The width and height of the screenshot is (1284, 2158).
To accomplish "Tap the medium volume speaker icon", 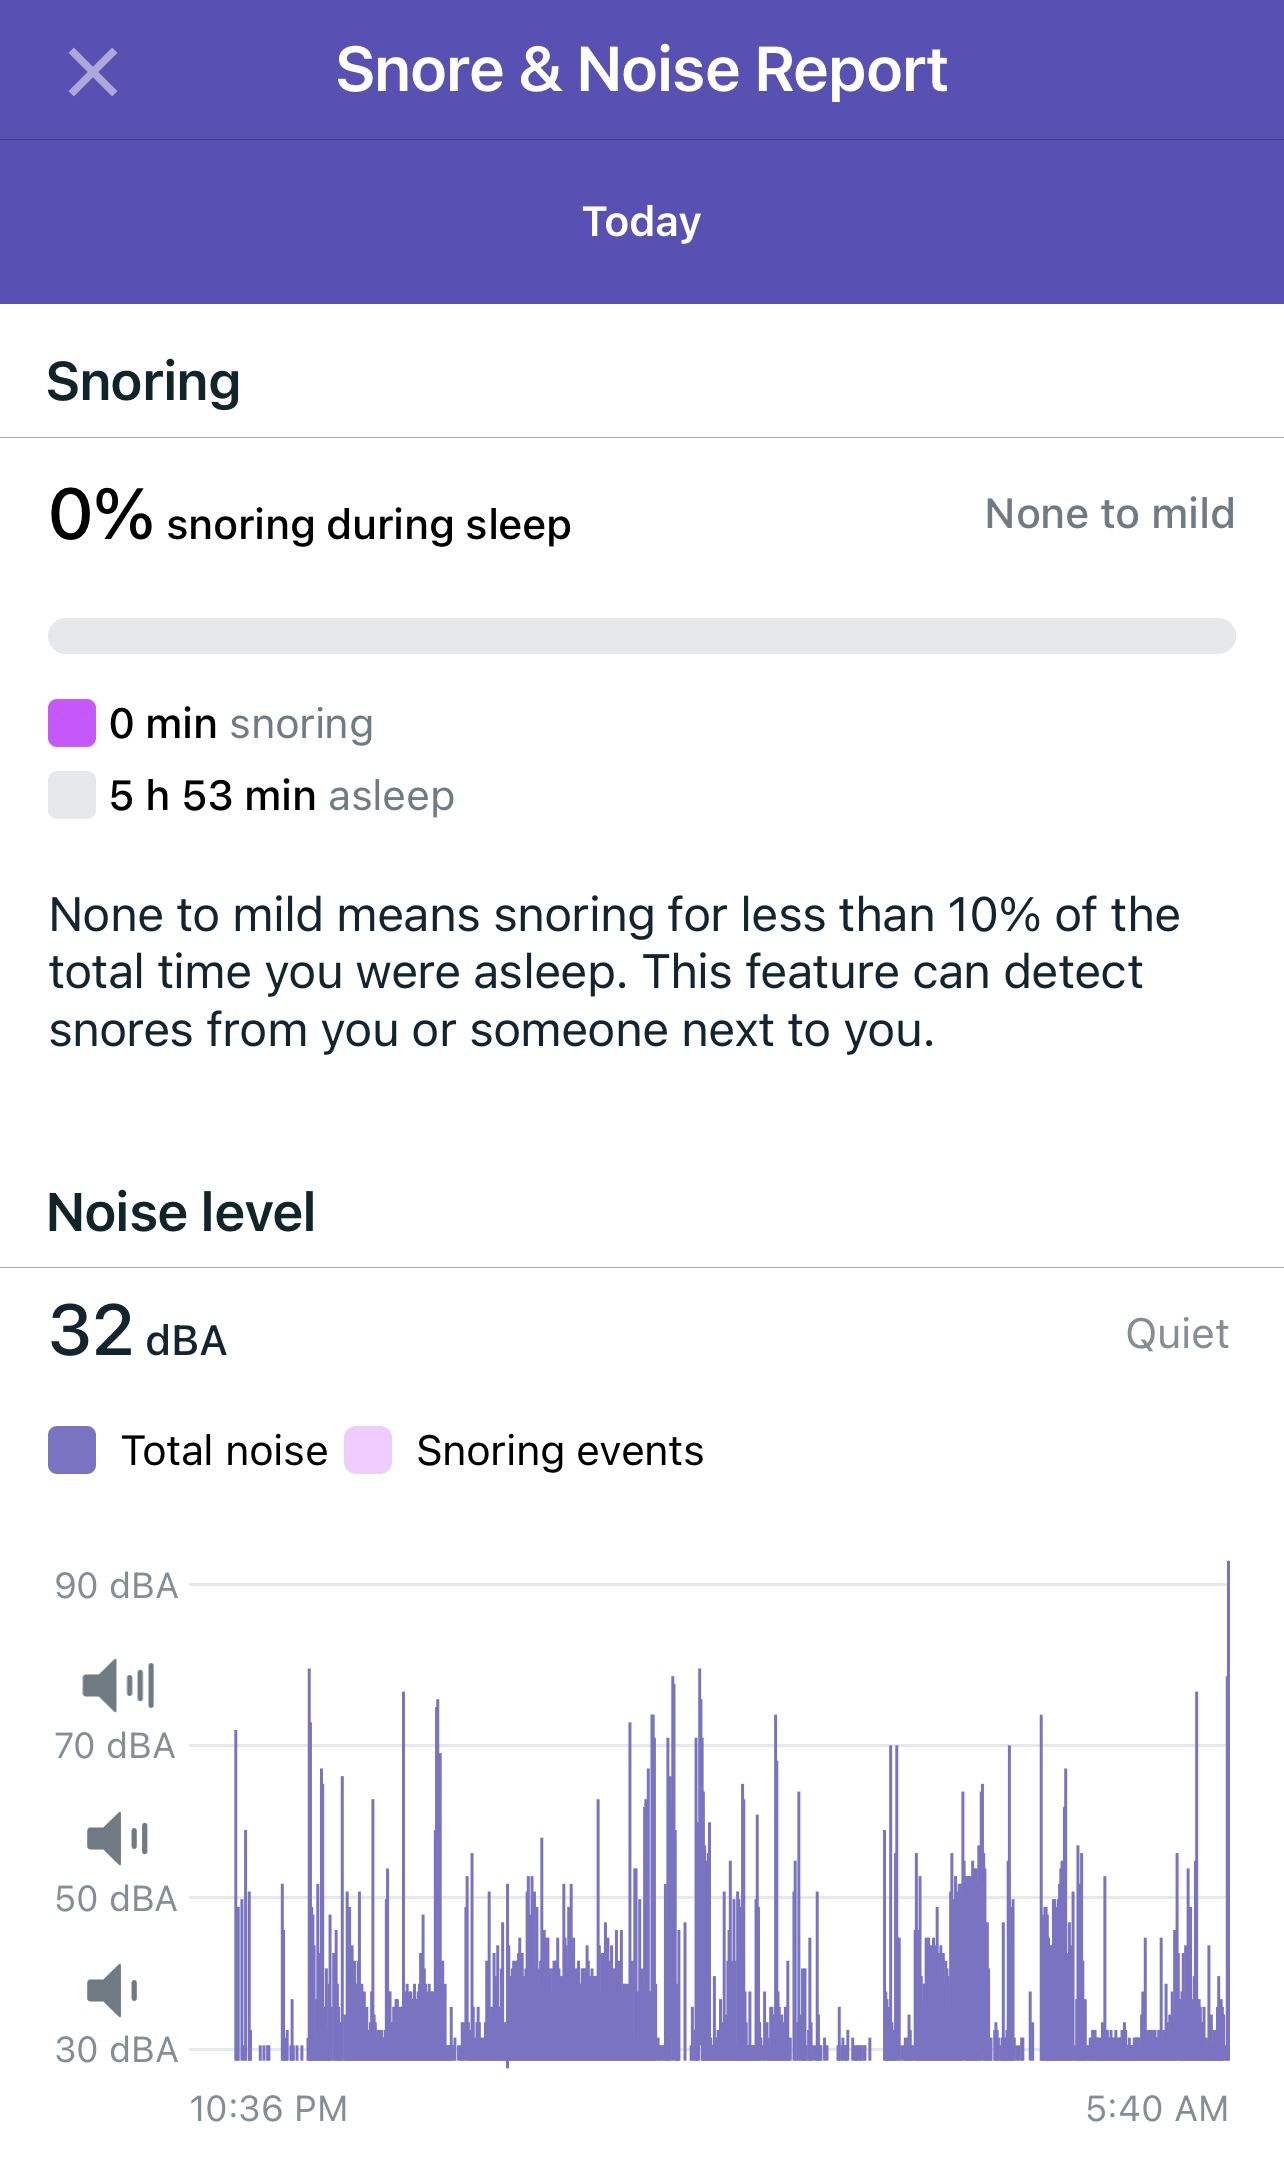I will [x=118, y=1838].
